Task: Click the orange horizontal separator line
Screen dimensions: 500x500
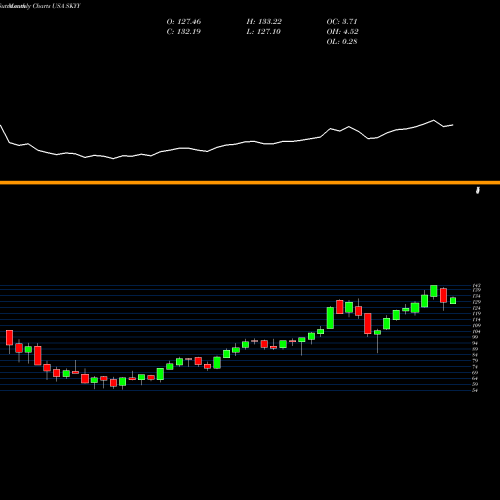Action: pos(250,182)
